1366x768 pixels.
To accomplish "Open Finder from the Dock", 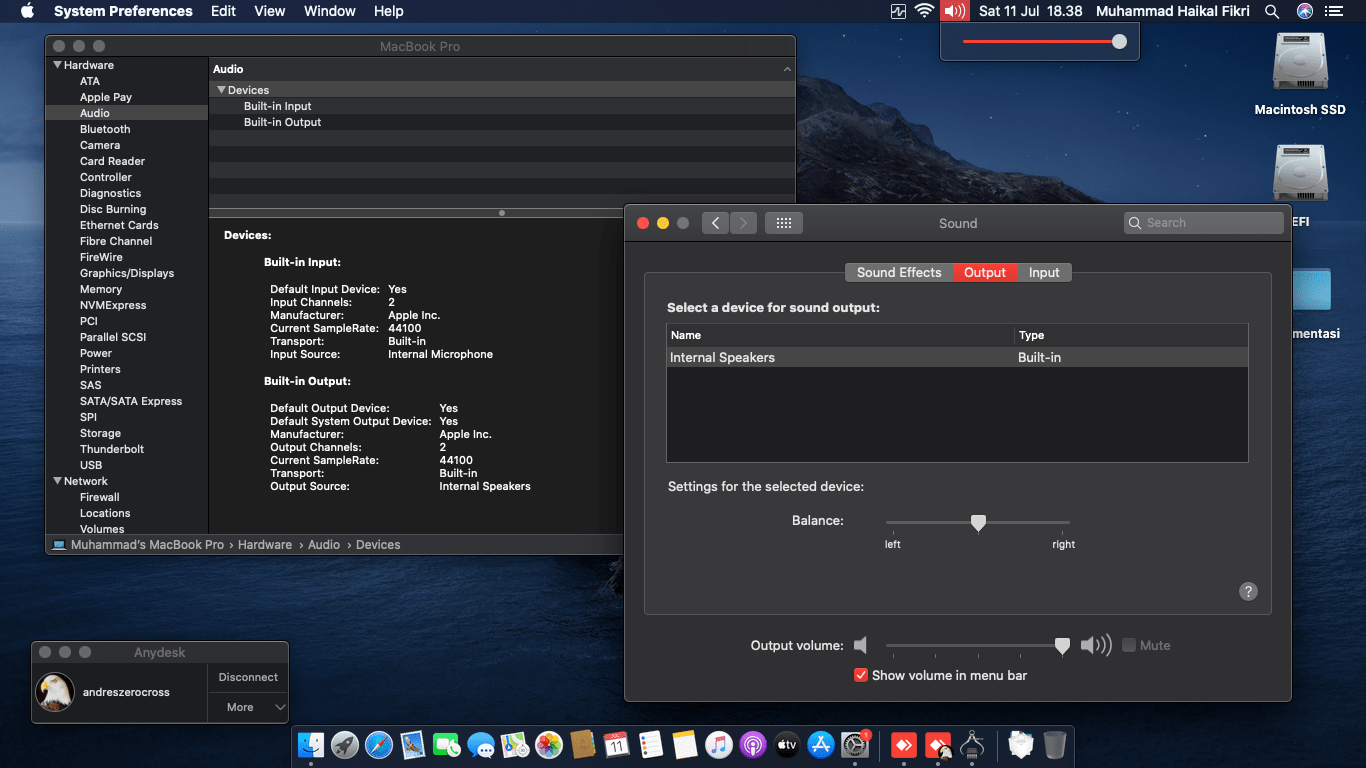I will click(x=312, y=745).
